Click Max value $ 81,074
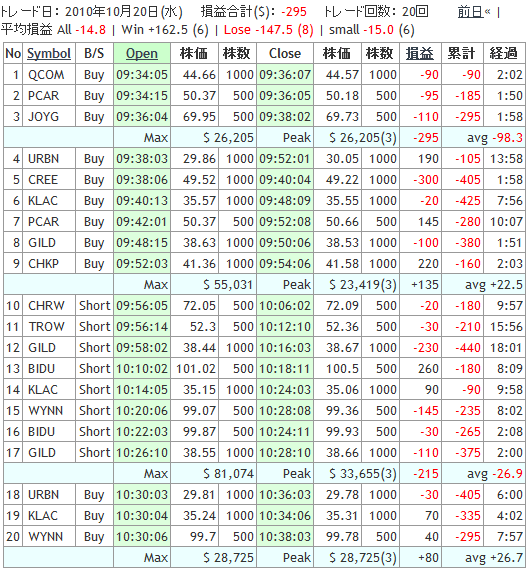Image resolution: width=528 pixels, height=570 pixels. click(x=228, y=474)
